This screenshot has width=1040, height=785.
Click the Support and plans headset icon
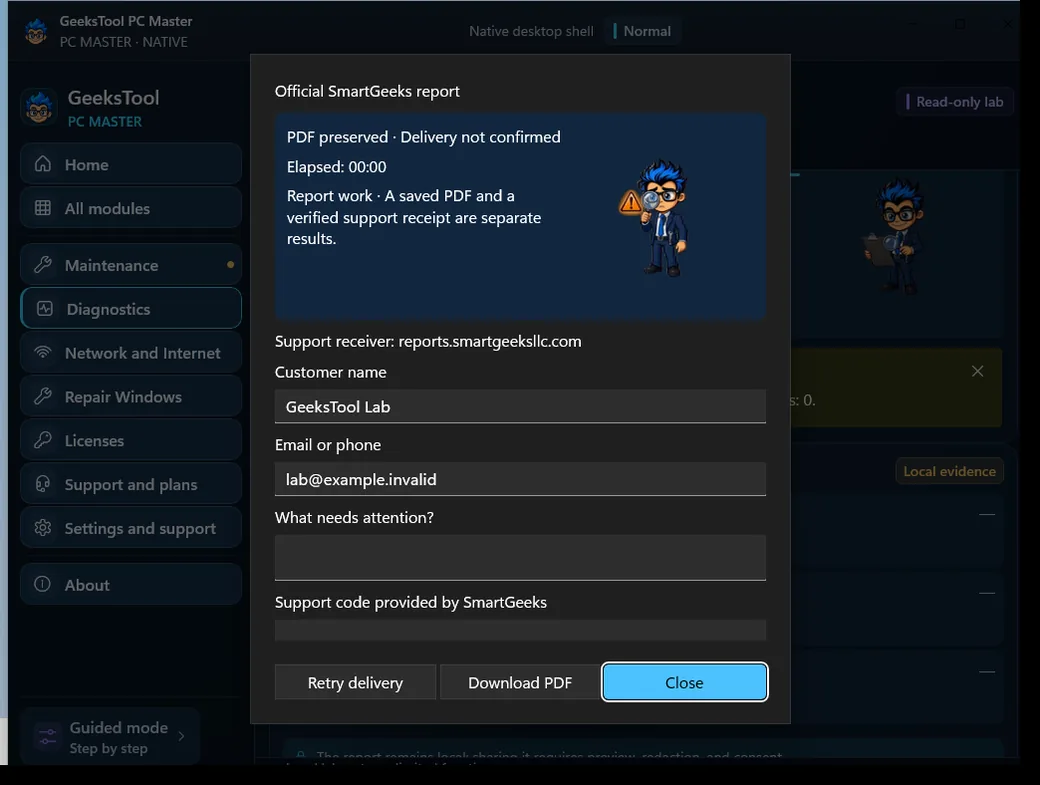pyautogui.click(x=43, y=484)
